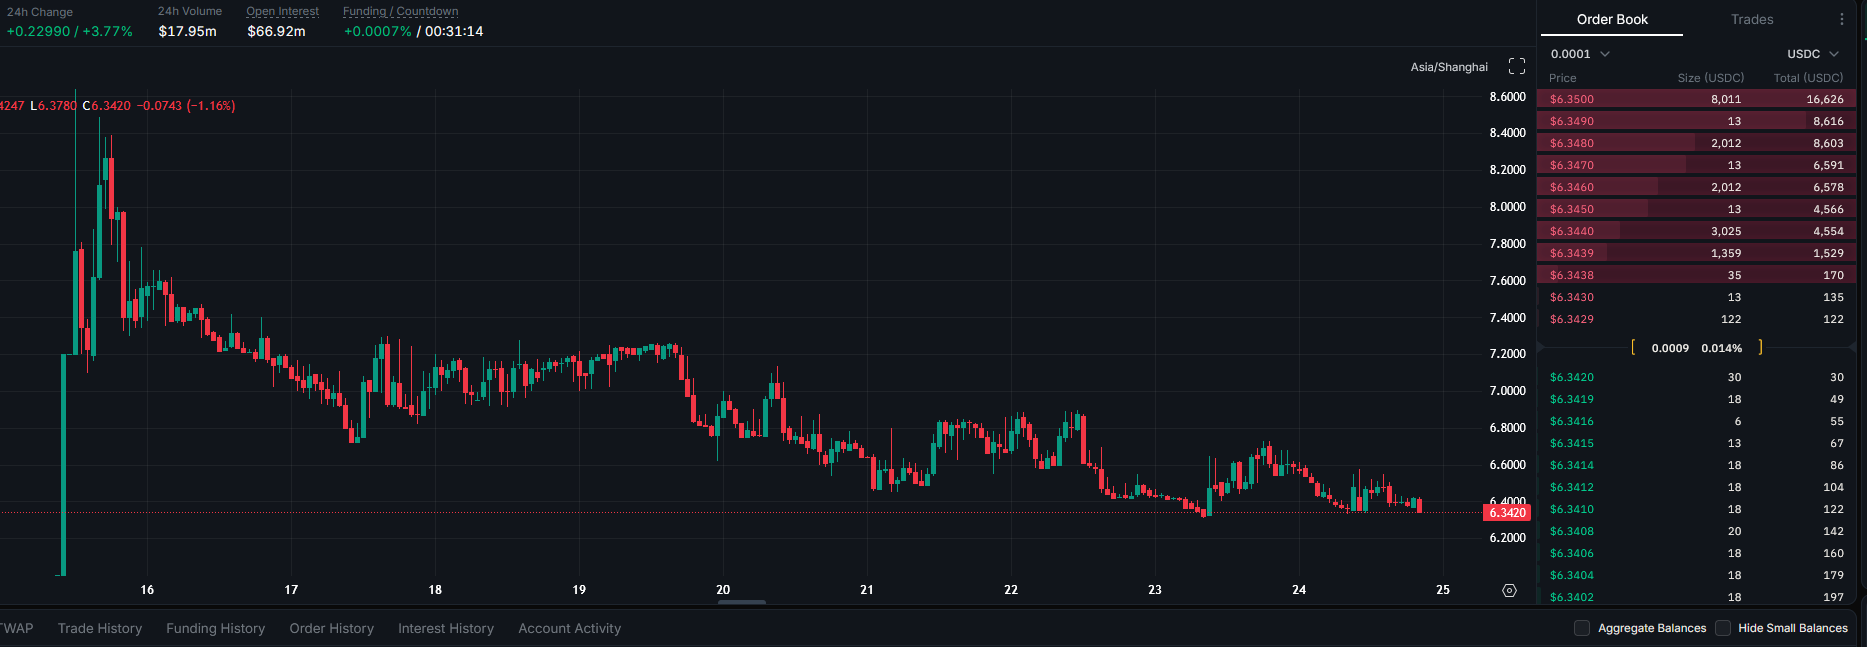Click the current price label 6.3420
This screenshot has height=647, width=1867.
(1507, 513)
